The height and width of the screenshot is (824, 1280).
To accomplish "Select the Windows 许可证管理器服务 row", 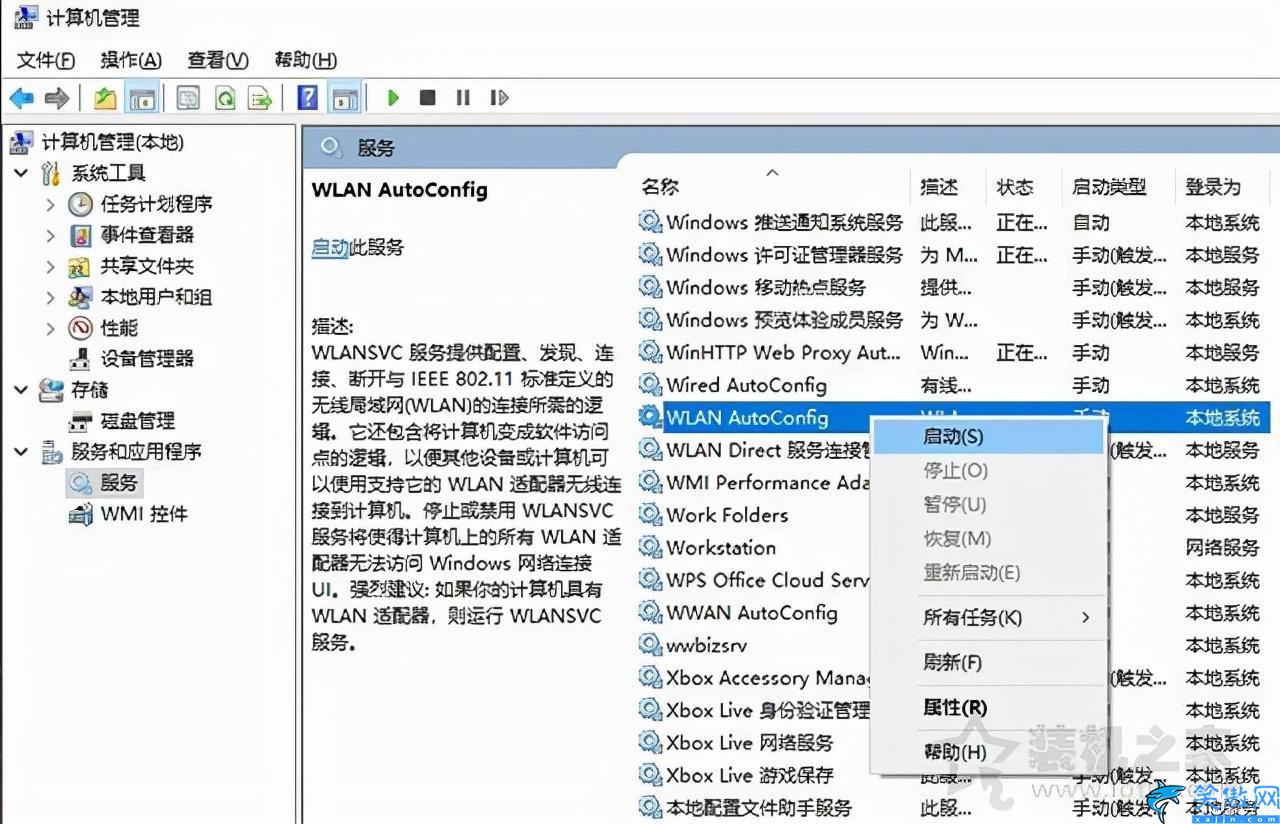I will (954, 255).
